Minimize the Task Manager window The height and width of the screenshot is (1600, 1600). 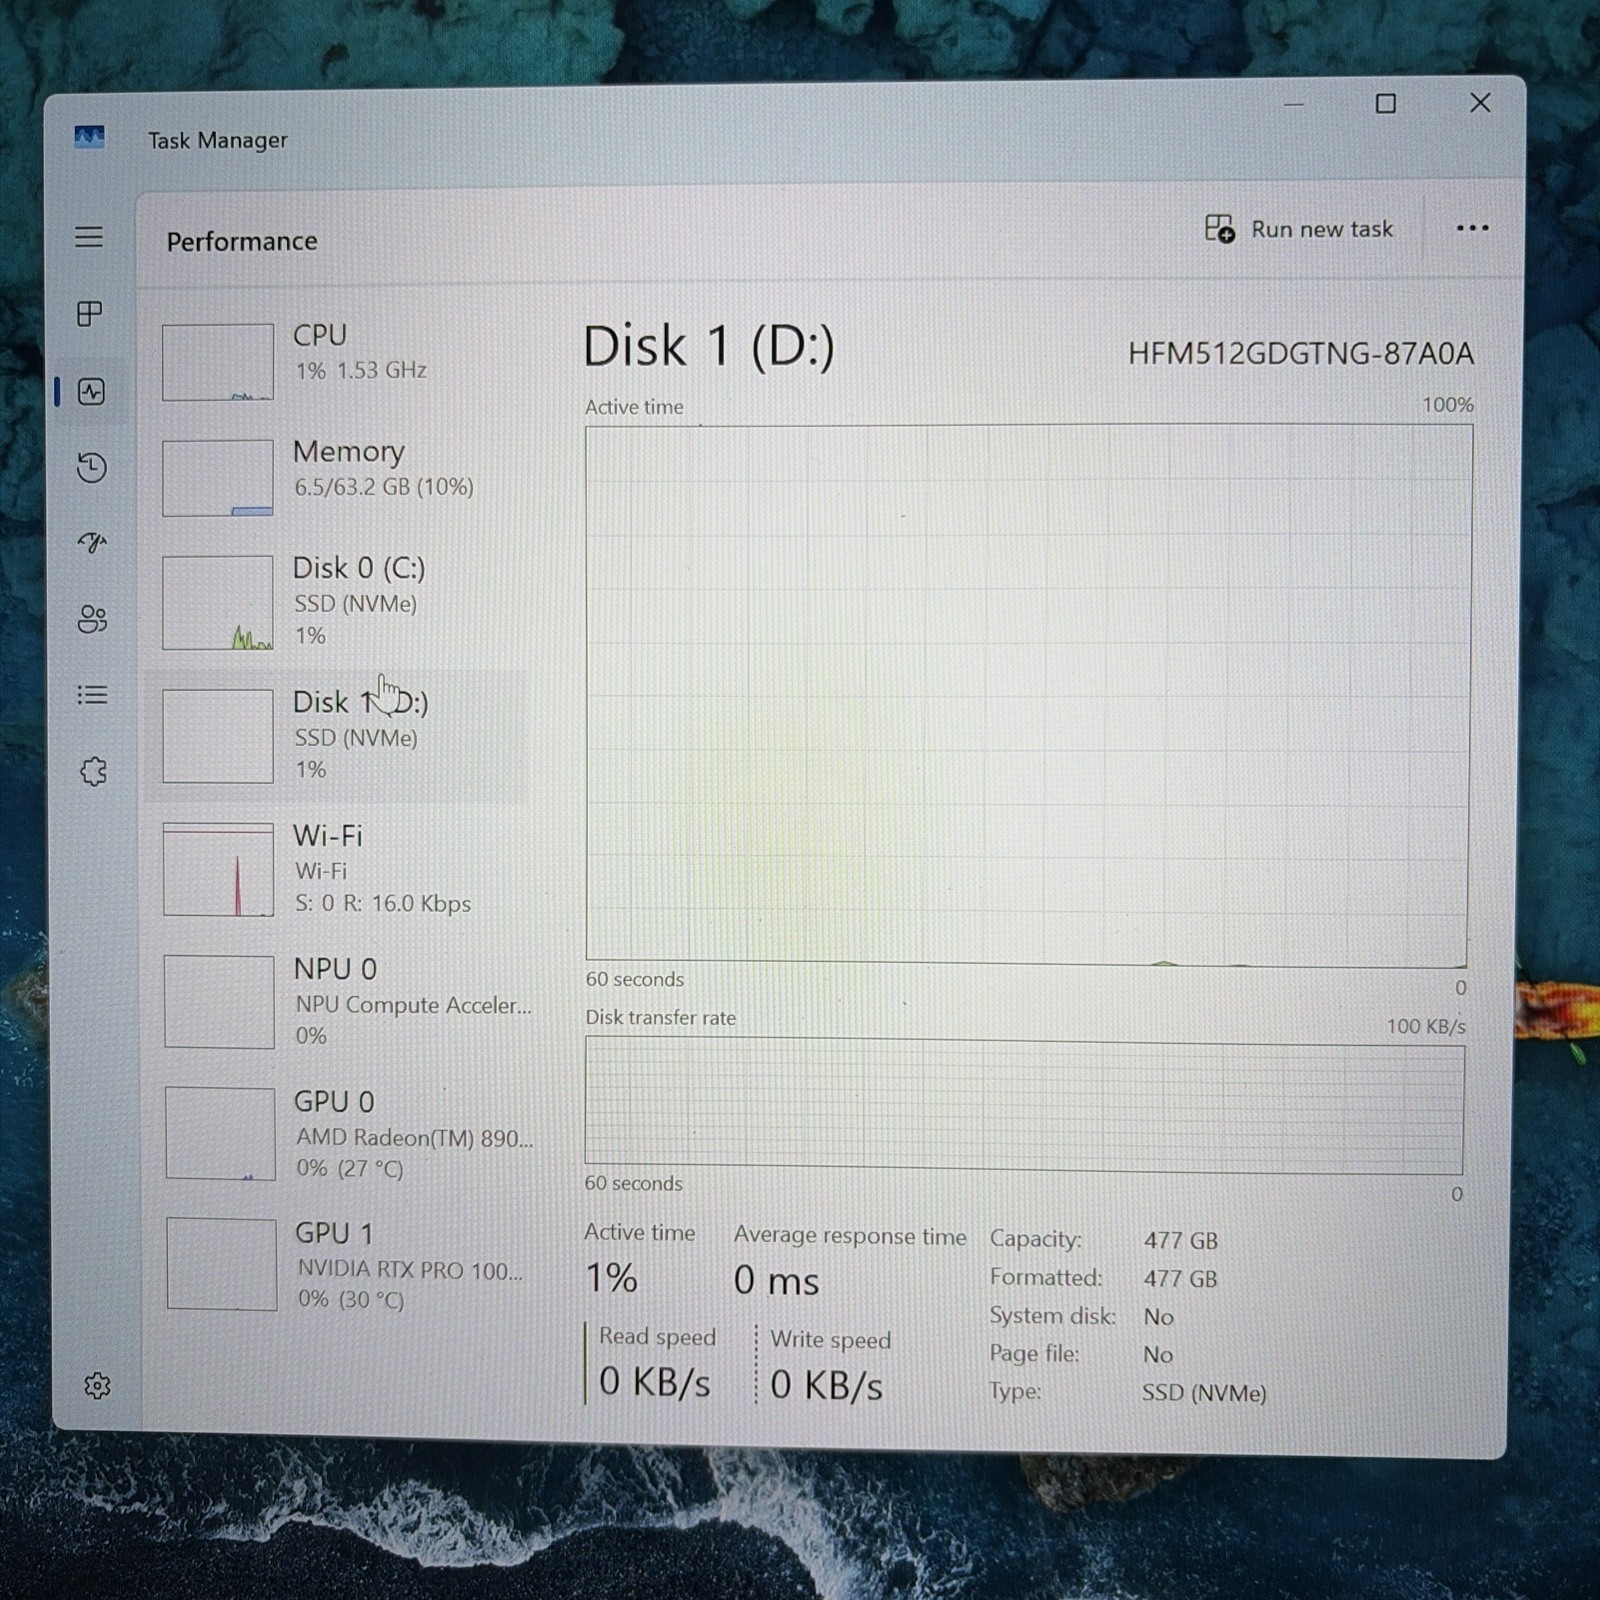[x=1293, y=104]
